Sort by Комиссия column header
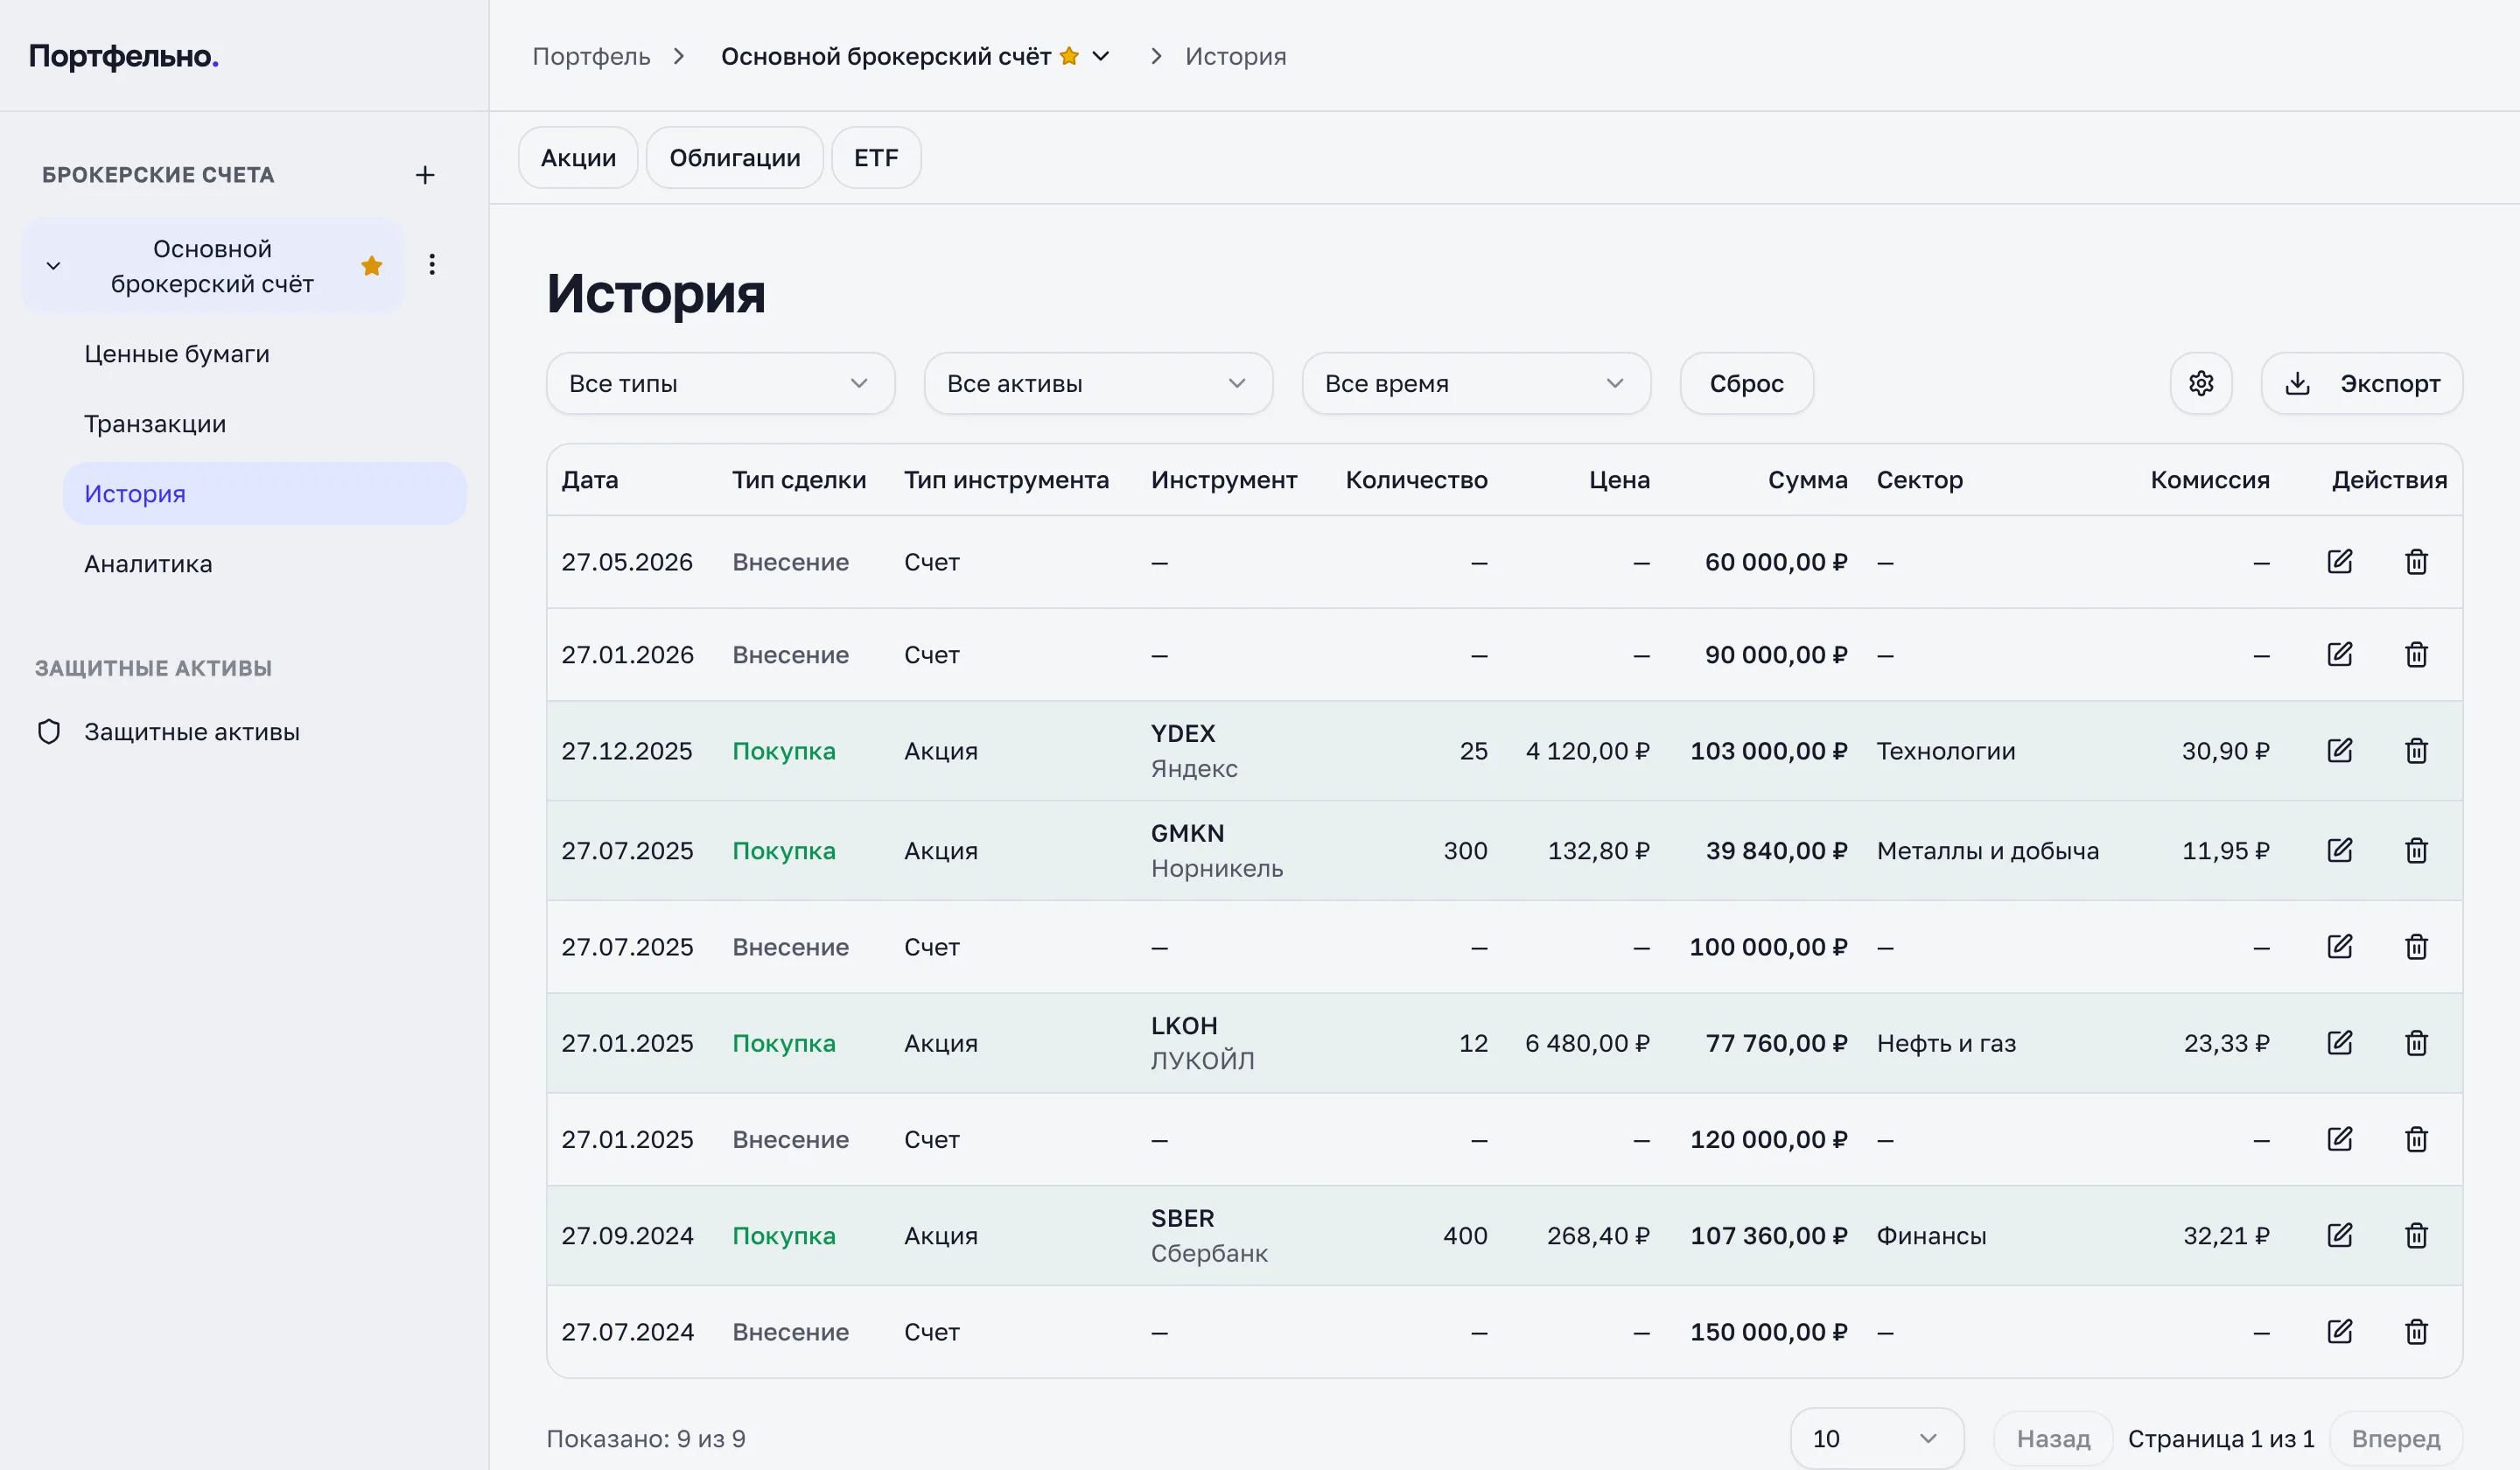Screen dimensions: 2520x1470 click(2209, 480)
